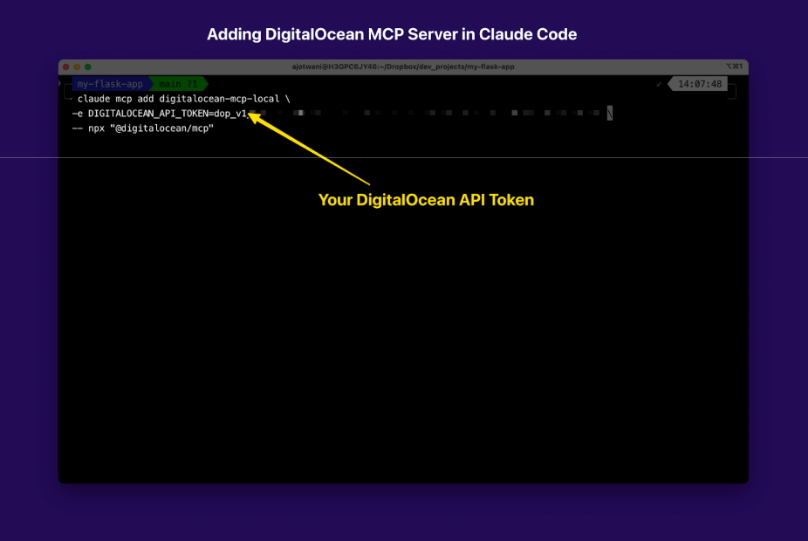Click the green maximize window button
Image resolution: width=808 pixels, height=541 pixels.
(x=88, y=67)
